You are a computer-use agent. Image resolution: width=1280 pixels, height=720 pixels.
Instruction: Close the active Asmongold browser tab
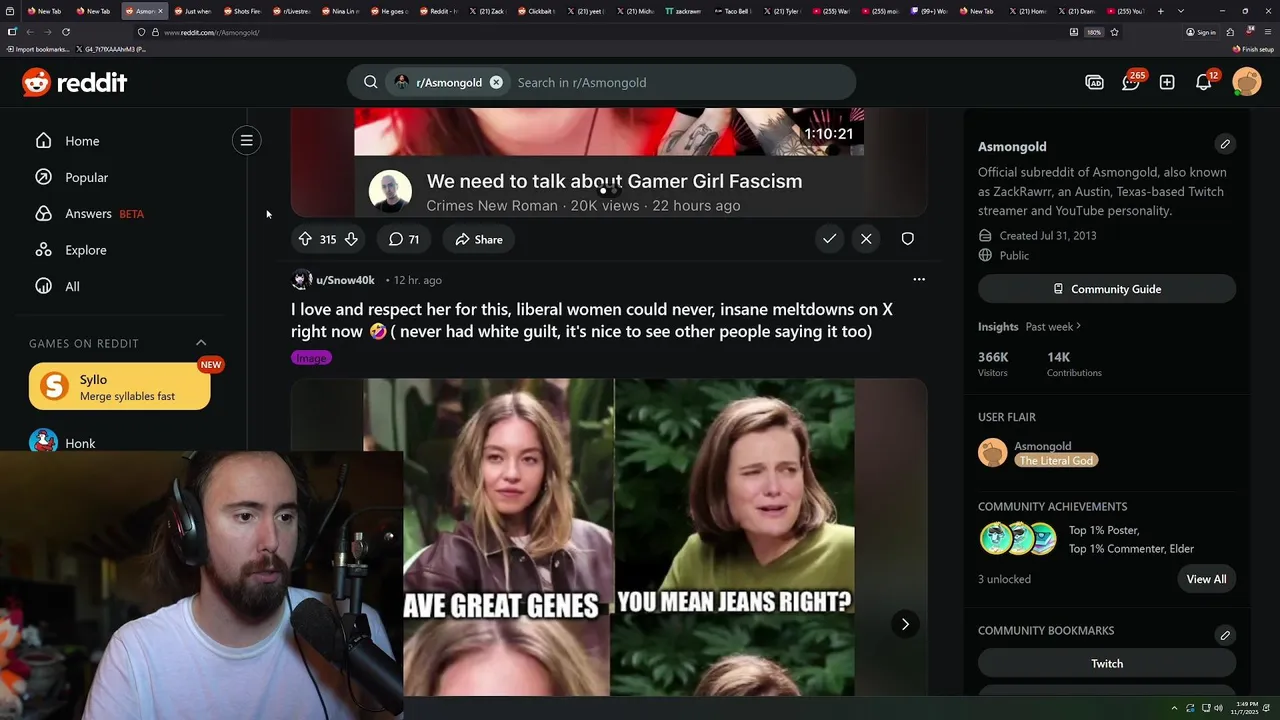click(160, 11)
